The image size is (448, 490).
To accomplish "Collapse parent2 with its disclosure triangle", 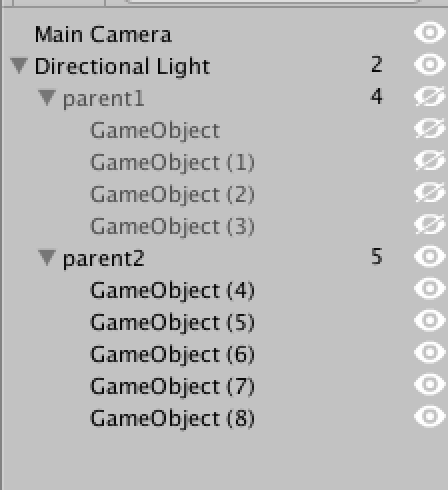I will point(47,258).
